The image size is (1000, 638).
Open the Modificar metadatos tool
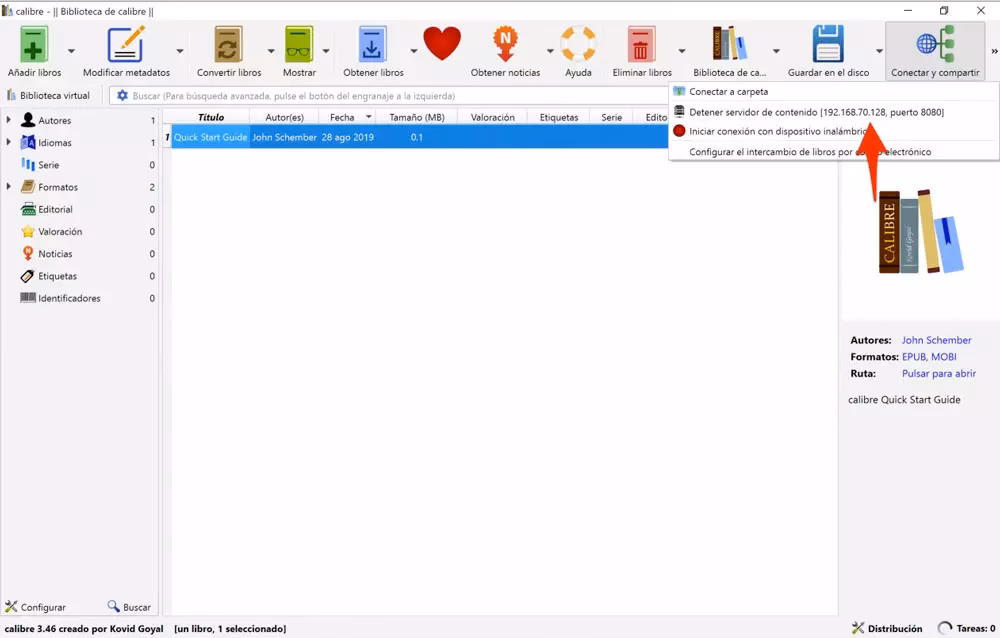126,46
